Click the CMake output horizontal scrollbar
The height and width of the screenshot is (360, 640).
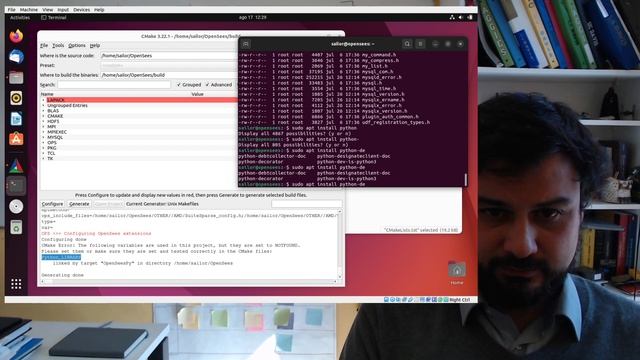189,281
